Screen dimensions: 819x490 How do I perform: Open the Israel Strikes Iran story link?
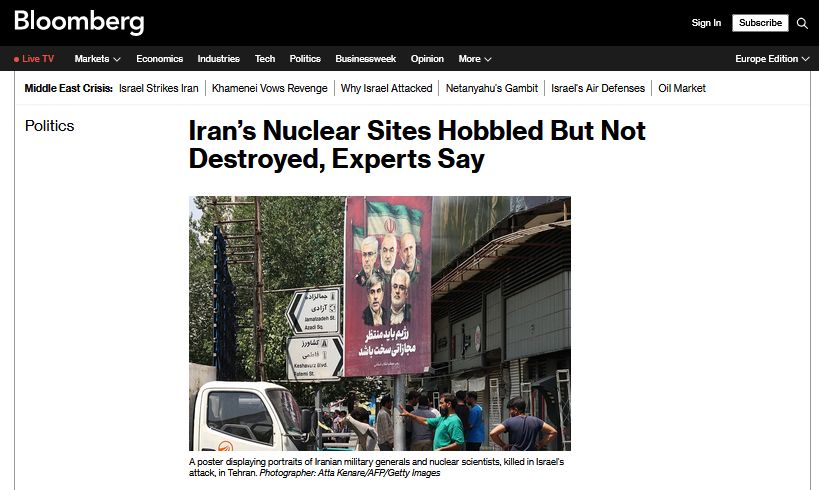159,88
